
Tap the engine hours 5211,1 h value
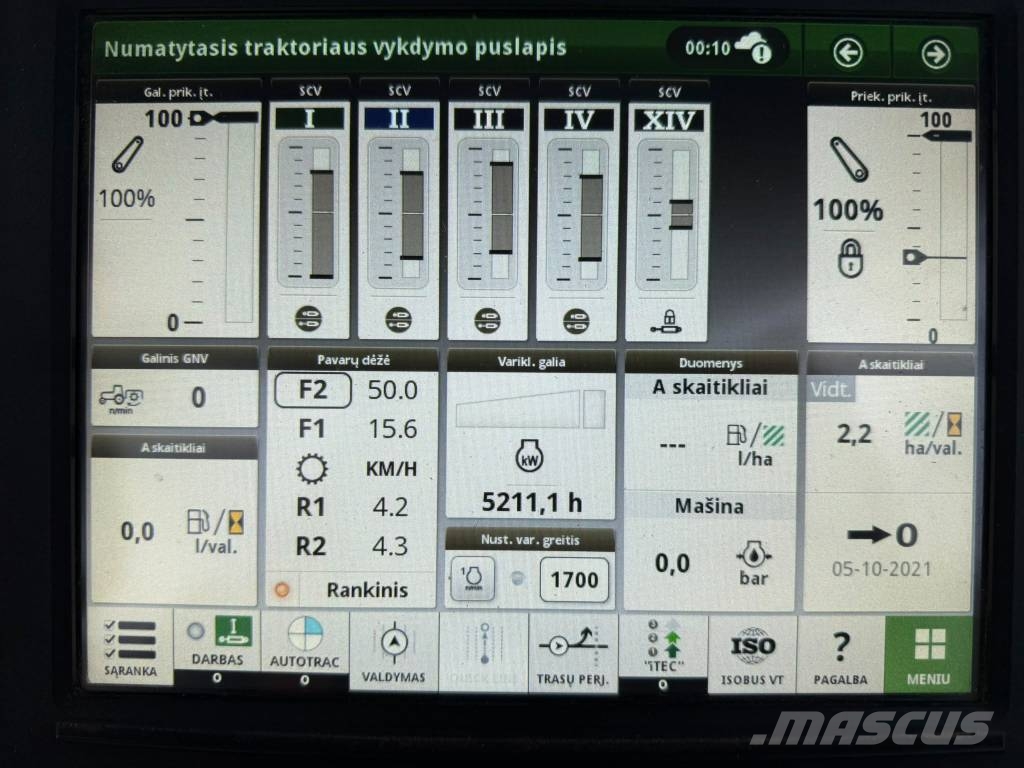click(x=532, y=502)
